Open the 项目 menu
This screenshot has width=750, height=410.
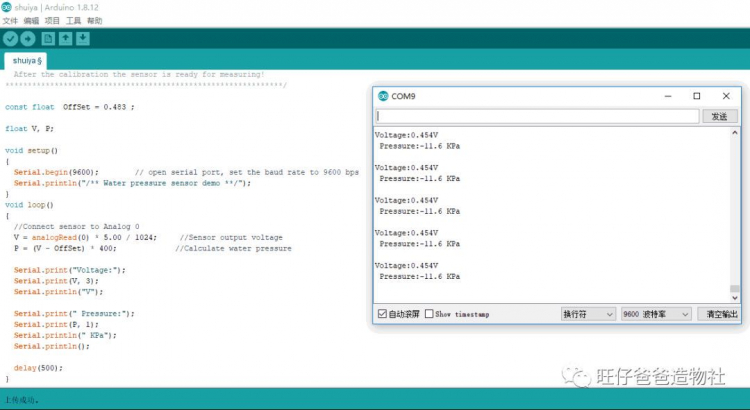click(52, 21)
